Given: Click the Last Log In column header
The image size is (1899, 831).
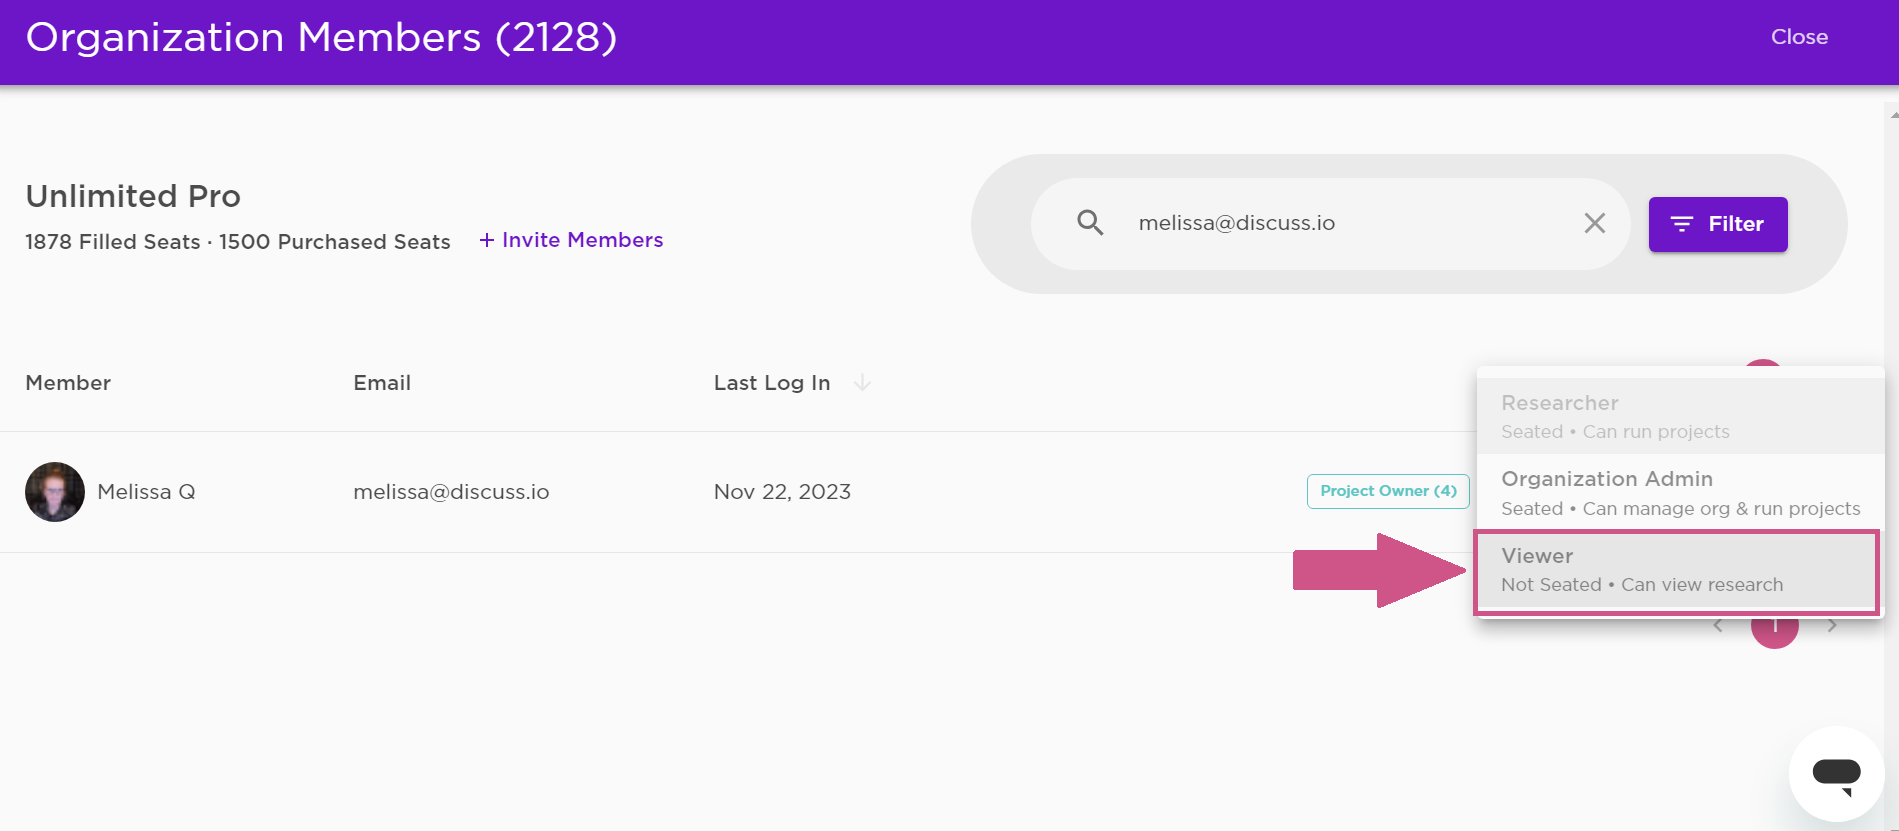Looking at the screenshot, I should [x=772, y=383].
